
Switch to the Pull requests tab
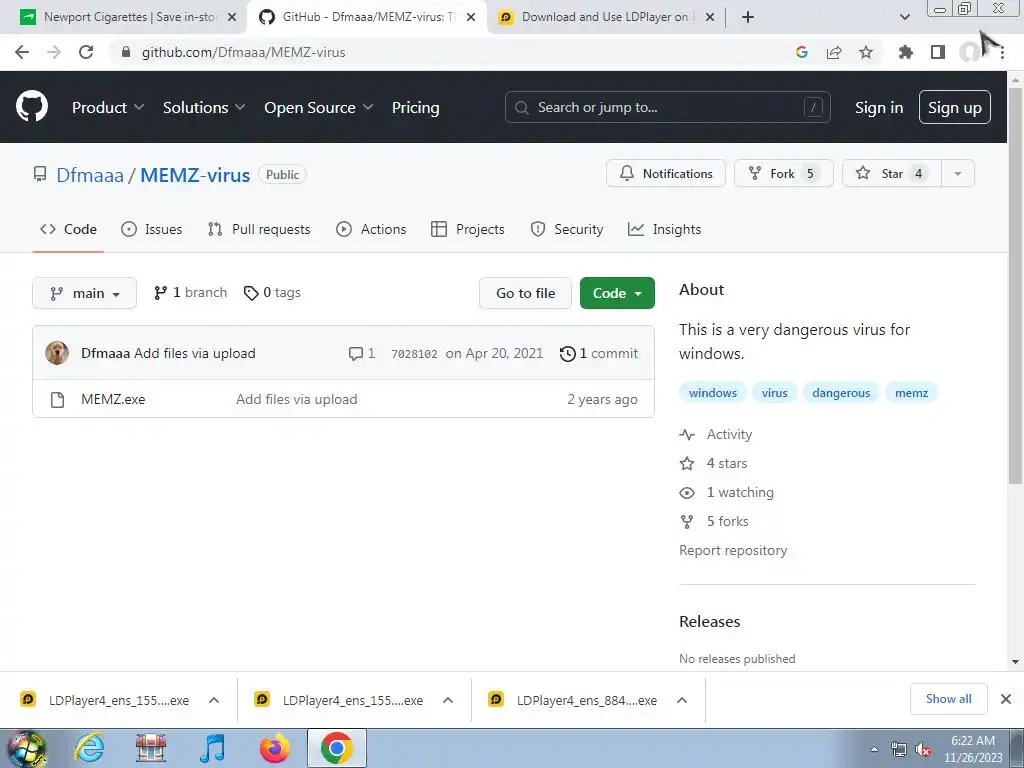tap(259, 229)
